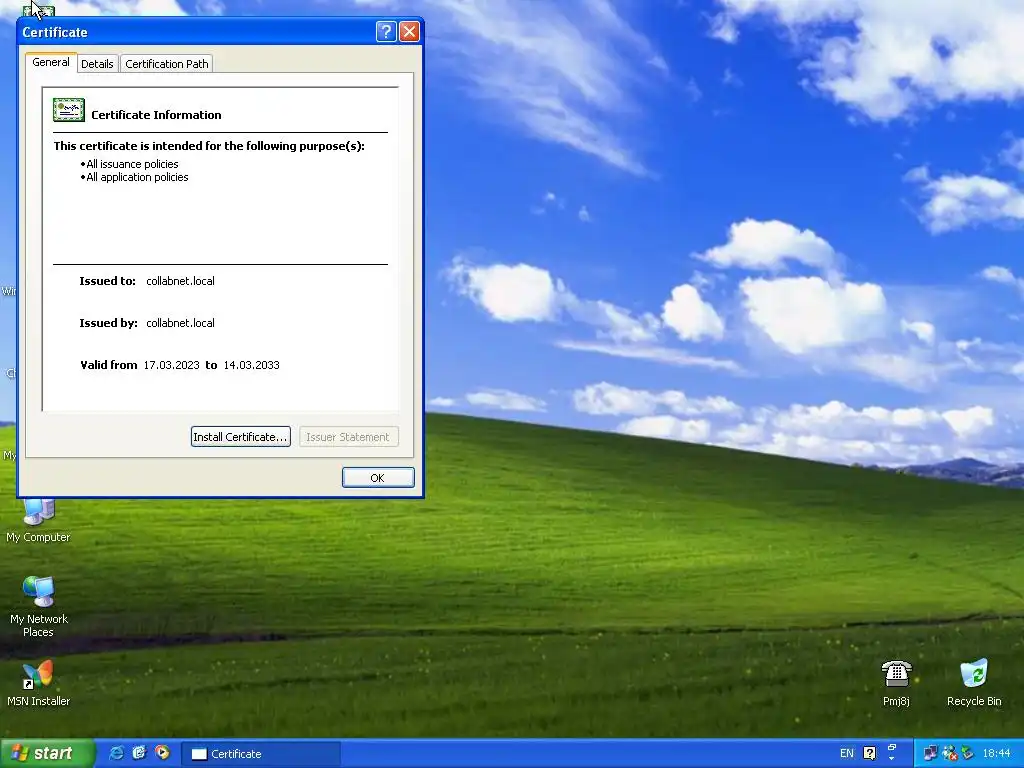Click the disabled Issuer Statement button
The height and width of the screenshot is (768, 1024).
(348, 437)
